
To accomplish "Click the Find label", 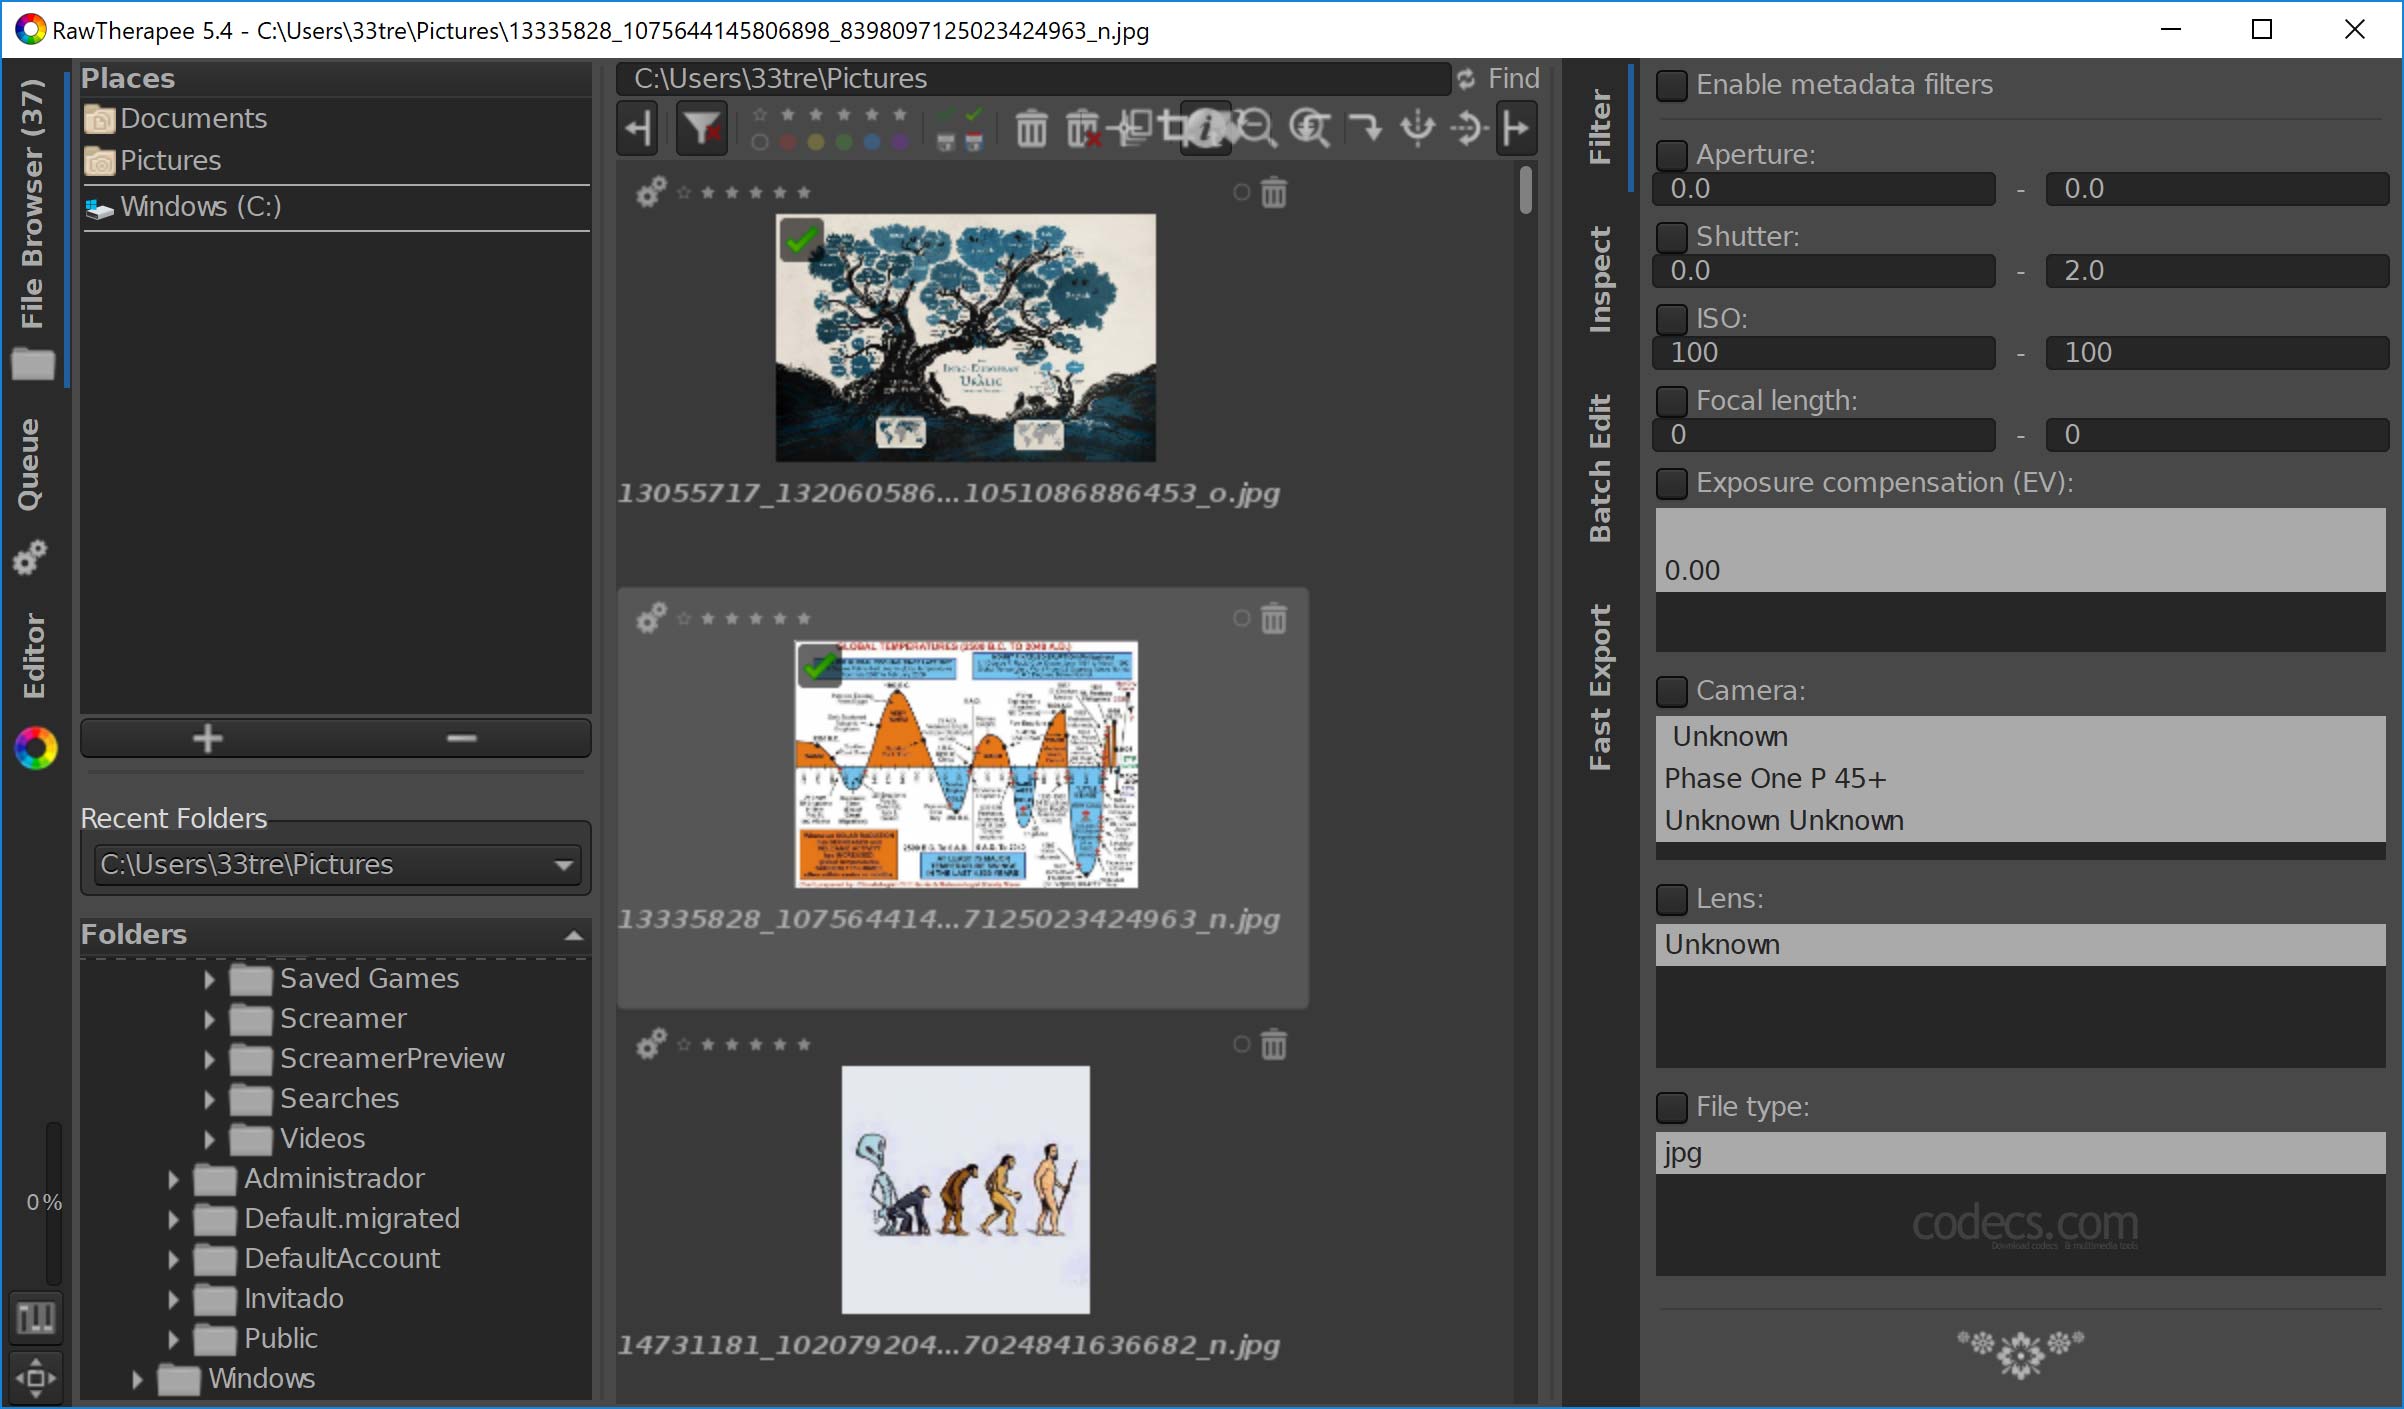I will point(1513,78).
